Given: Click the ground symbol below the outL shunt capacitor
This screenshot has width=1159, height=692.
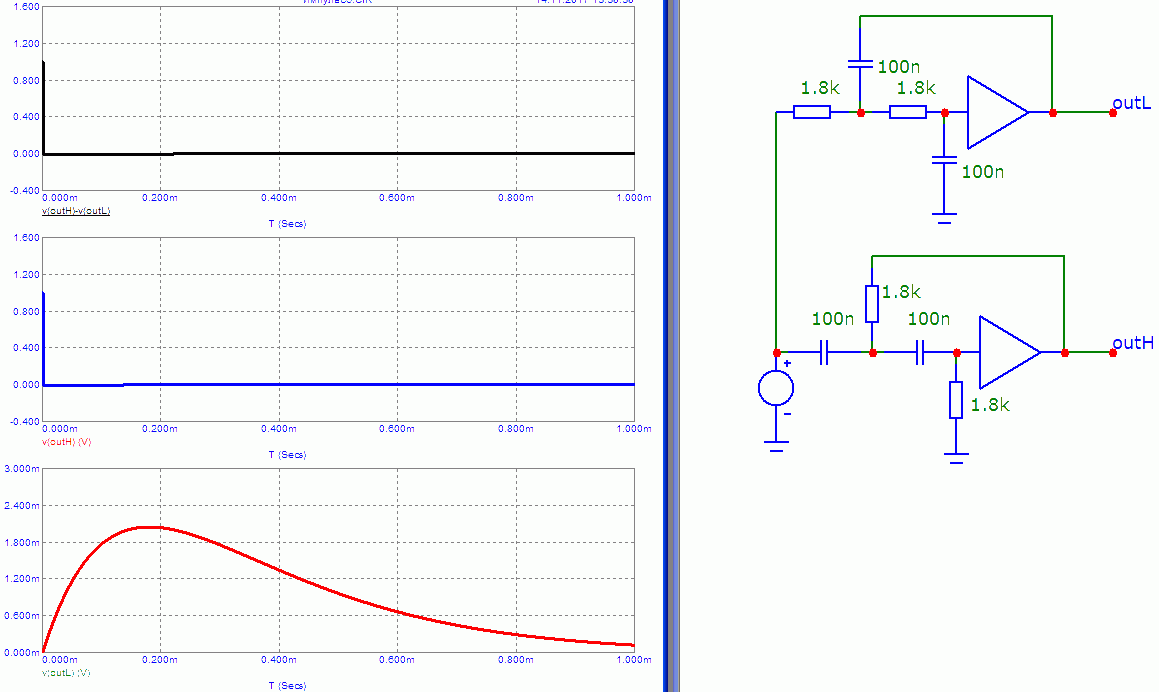Looking at the screenshot, I should coord(944,217).
